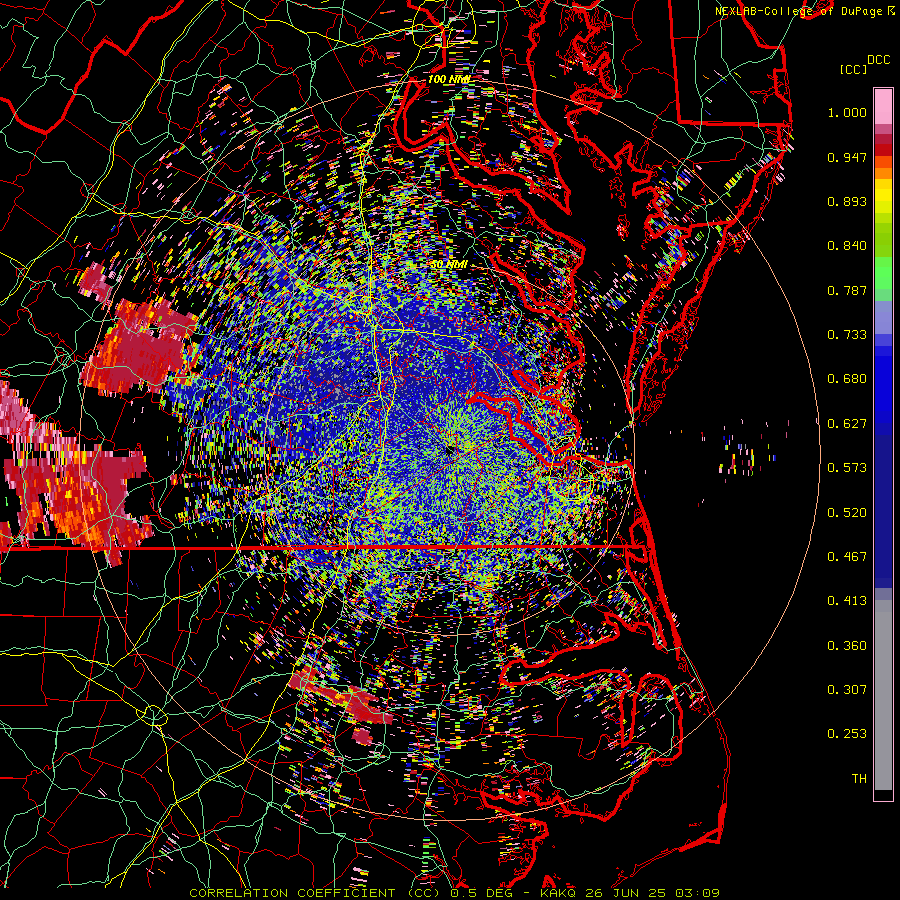Click the TH label on the scale
Viewport: 900px width, 900px height.
(x=859, y=779)
